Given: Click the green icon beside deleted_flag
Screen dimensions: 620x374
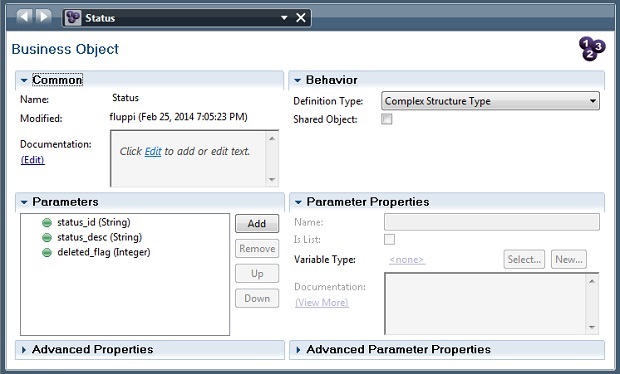Looking at the screenshot, I should coord(47,253).
